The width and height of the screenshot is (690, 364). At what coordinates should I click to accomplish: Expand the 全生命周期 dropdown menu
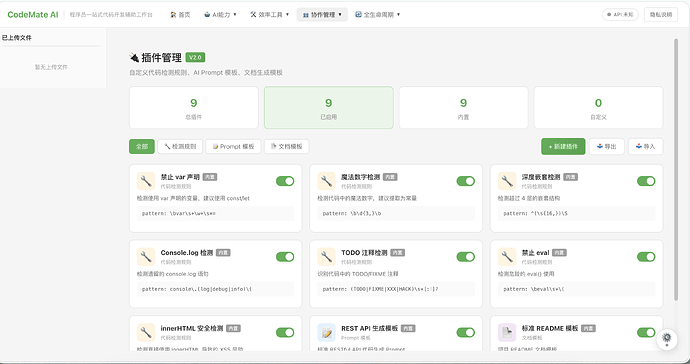pos(378,15)
